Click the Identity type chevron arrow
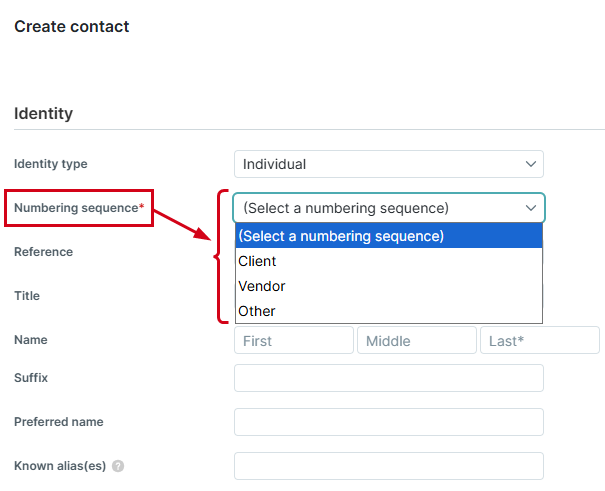The height and width of the screenshot is (491, 605). point(531,164)
